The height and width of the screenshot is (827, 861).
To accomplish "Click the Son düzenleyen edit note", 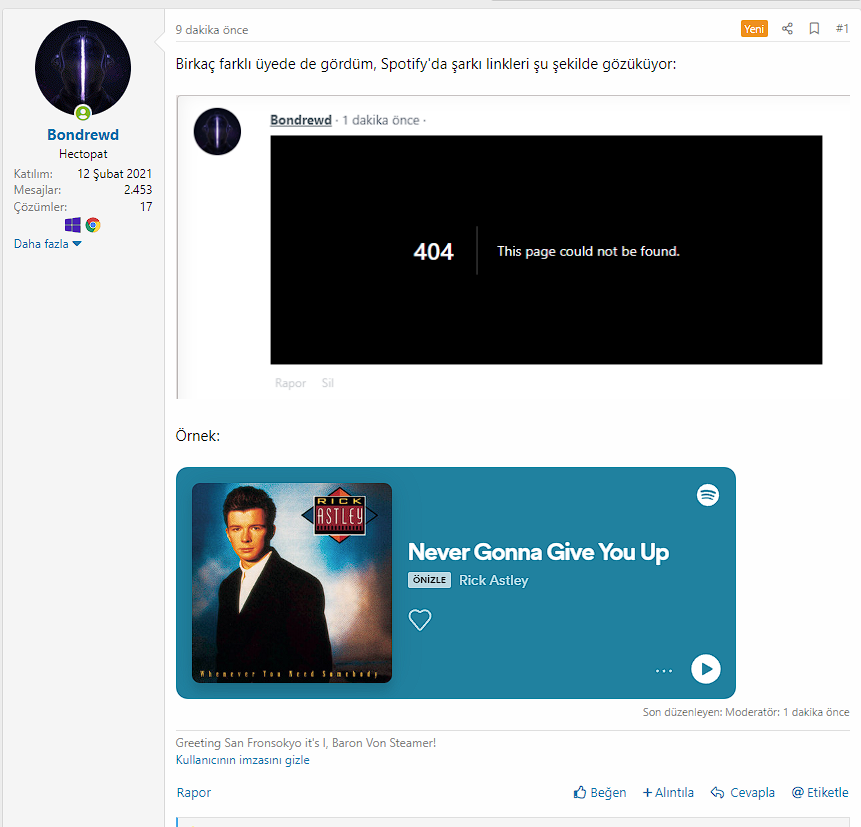I will tap(746, 712).
